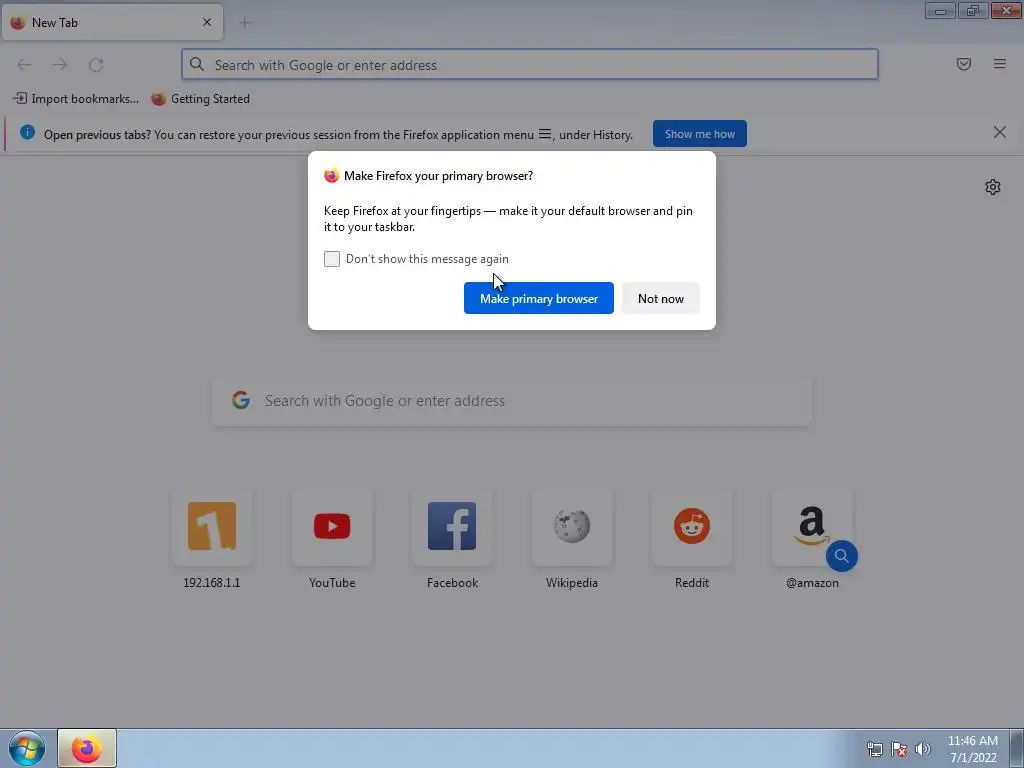This screenshot has height=768, width=1024.
Task: Click the search magnifier in the address bar
Action: click(197, 64)
